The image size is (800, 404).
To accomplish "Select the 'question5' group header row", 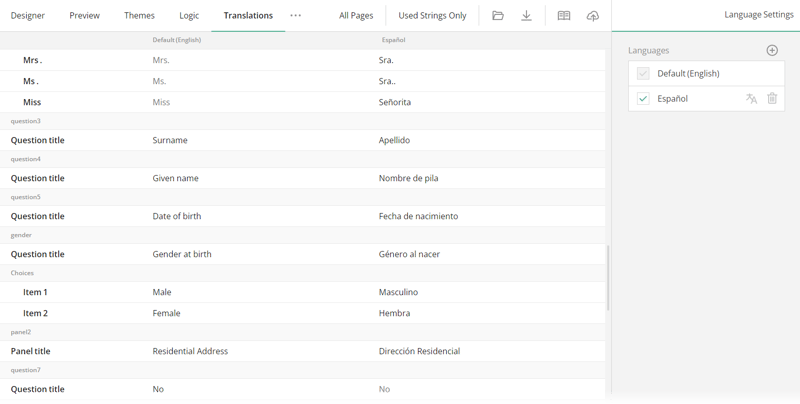I will click(x=303, y=197).
